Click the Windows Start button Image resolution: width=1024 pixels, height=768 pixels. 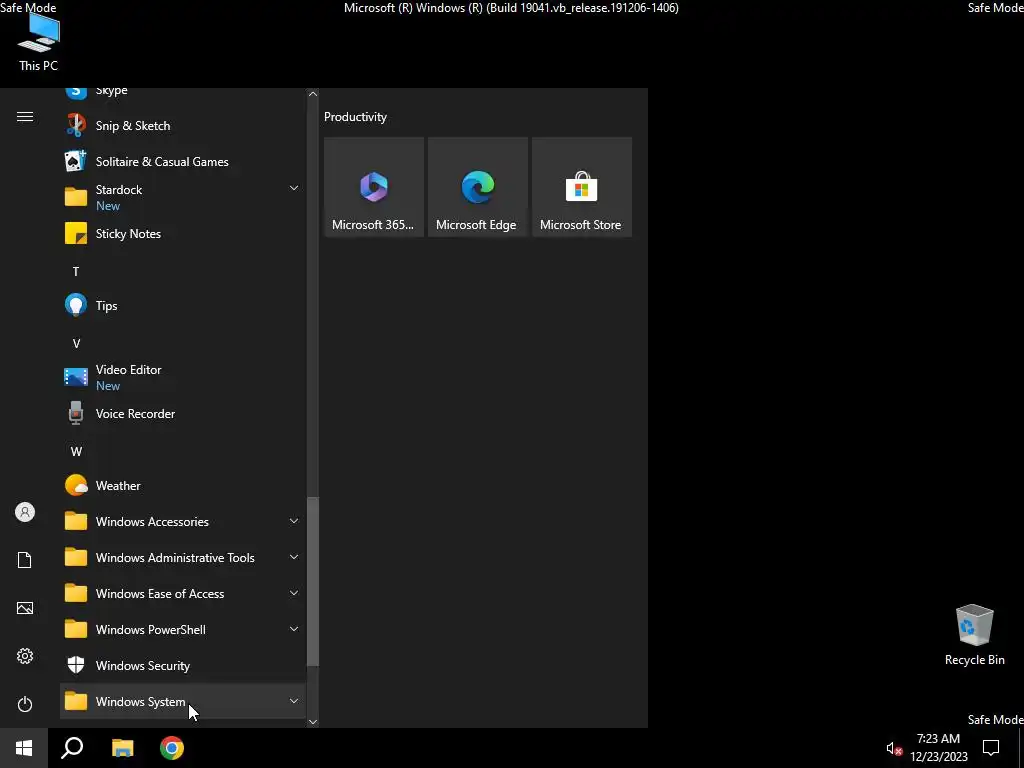24,748
